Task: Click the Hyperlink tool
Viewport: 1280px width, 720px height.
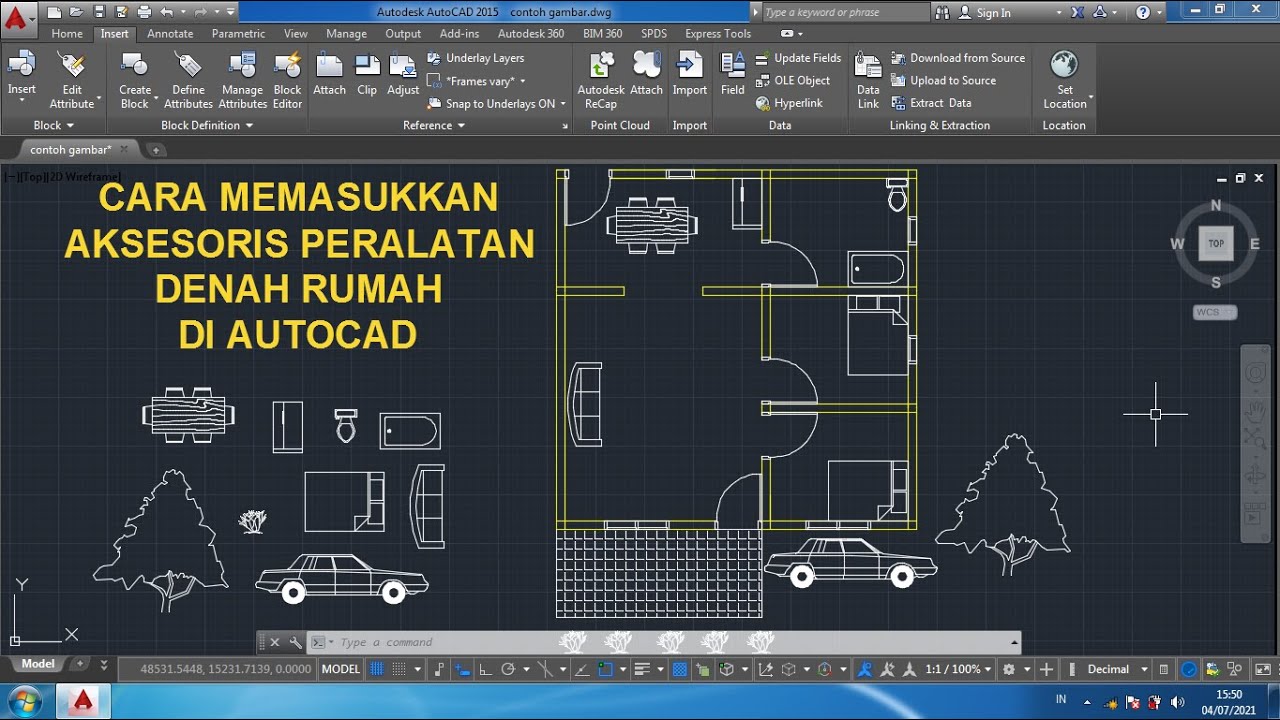Action: (x=788, y=103)
